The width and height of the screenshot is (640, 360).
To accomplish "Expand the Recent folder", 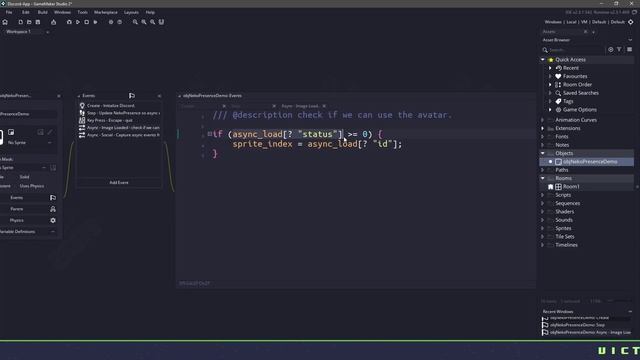I will click(550, 68).
